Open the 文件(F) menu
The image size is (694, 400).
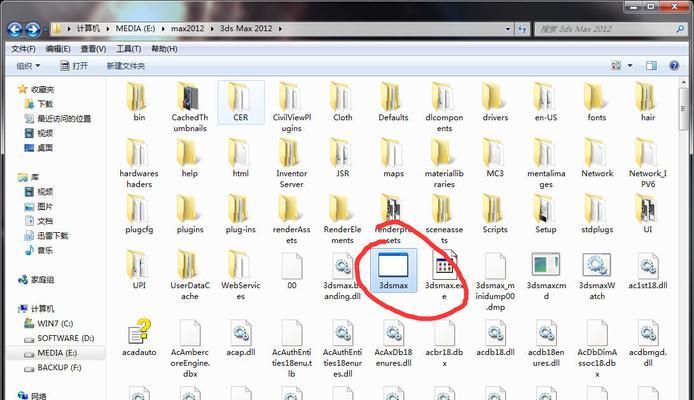pyautogui.click(x=23, y=49)
